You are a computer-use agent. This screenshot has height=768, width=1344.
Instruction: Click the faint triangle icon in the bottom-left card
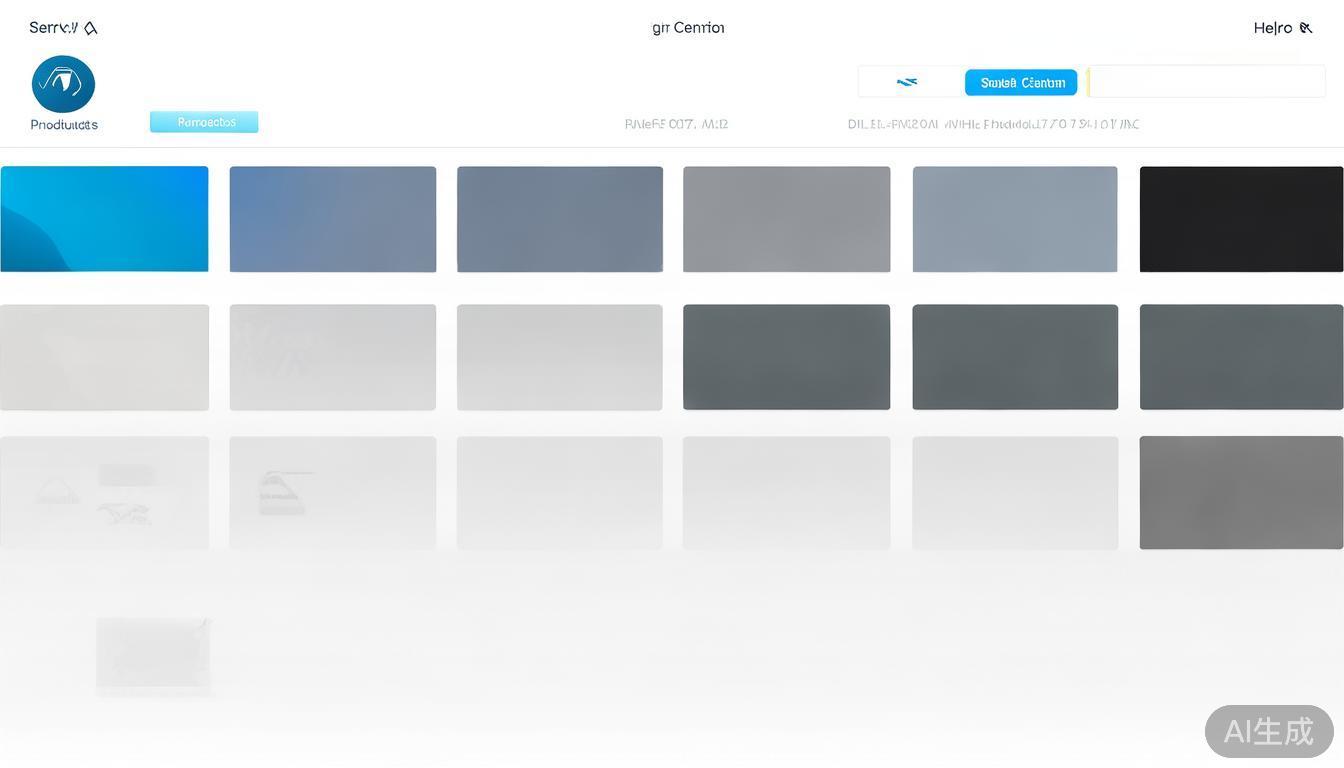click(x=57, y=490)
